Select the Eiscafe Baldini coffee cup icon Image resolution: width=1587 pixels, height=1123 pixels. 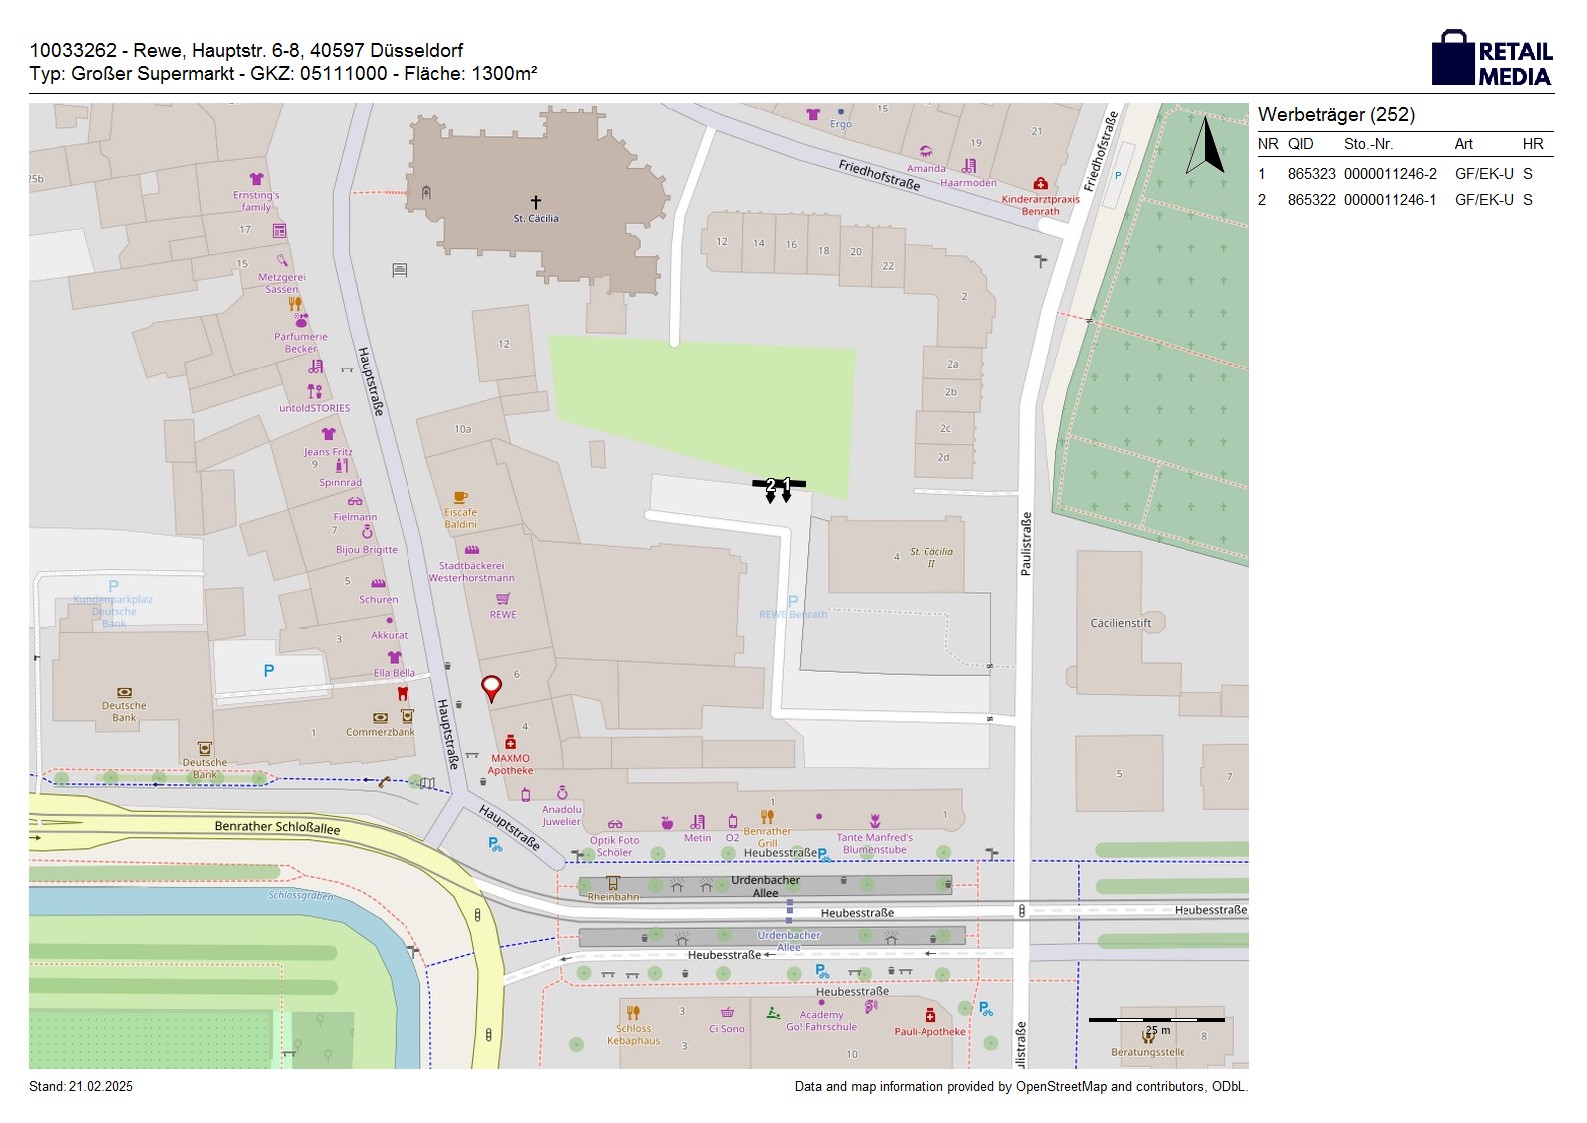pos(460,497)
